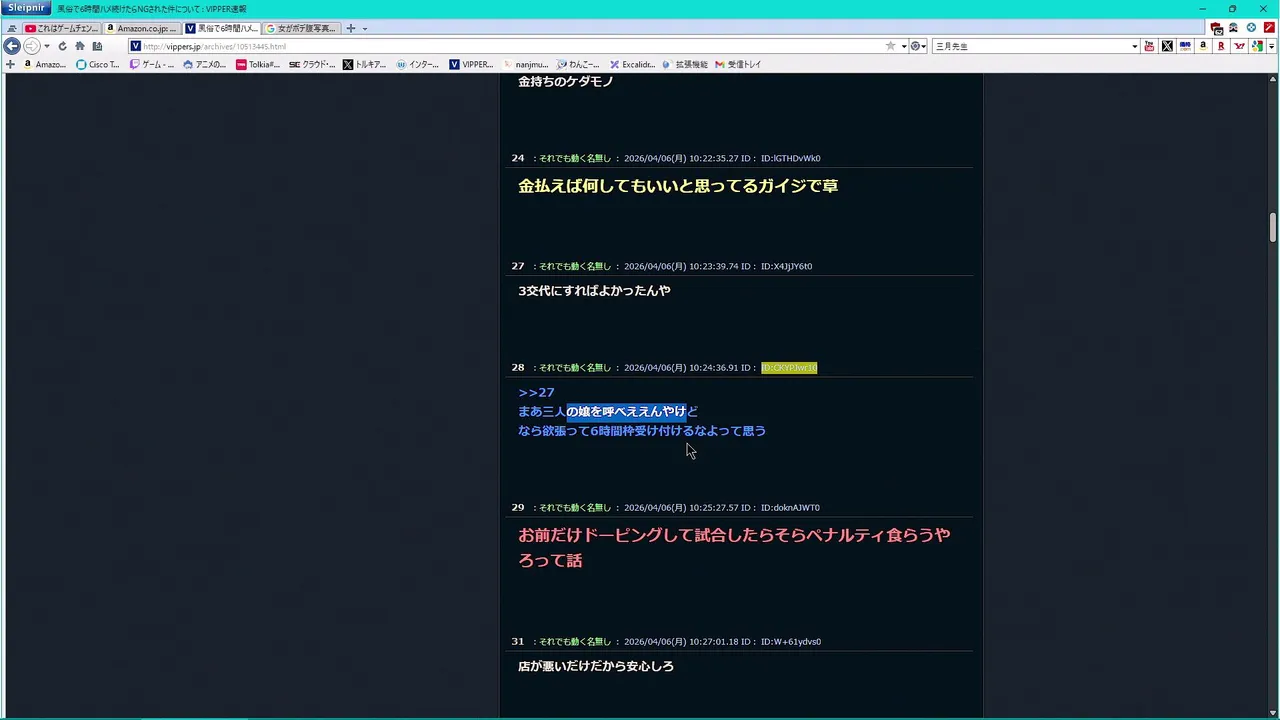
Task: Search using the Yahoo search button
Action: pos(1240,46)
